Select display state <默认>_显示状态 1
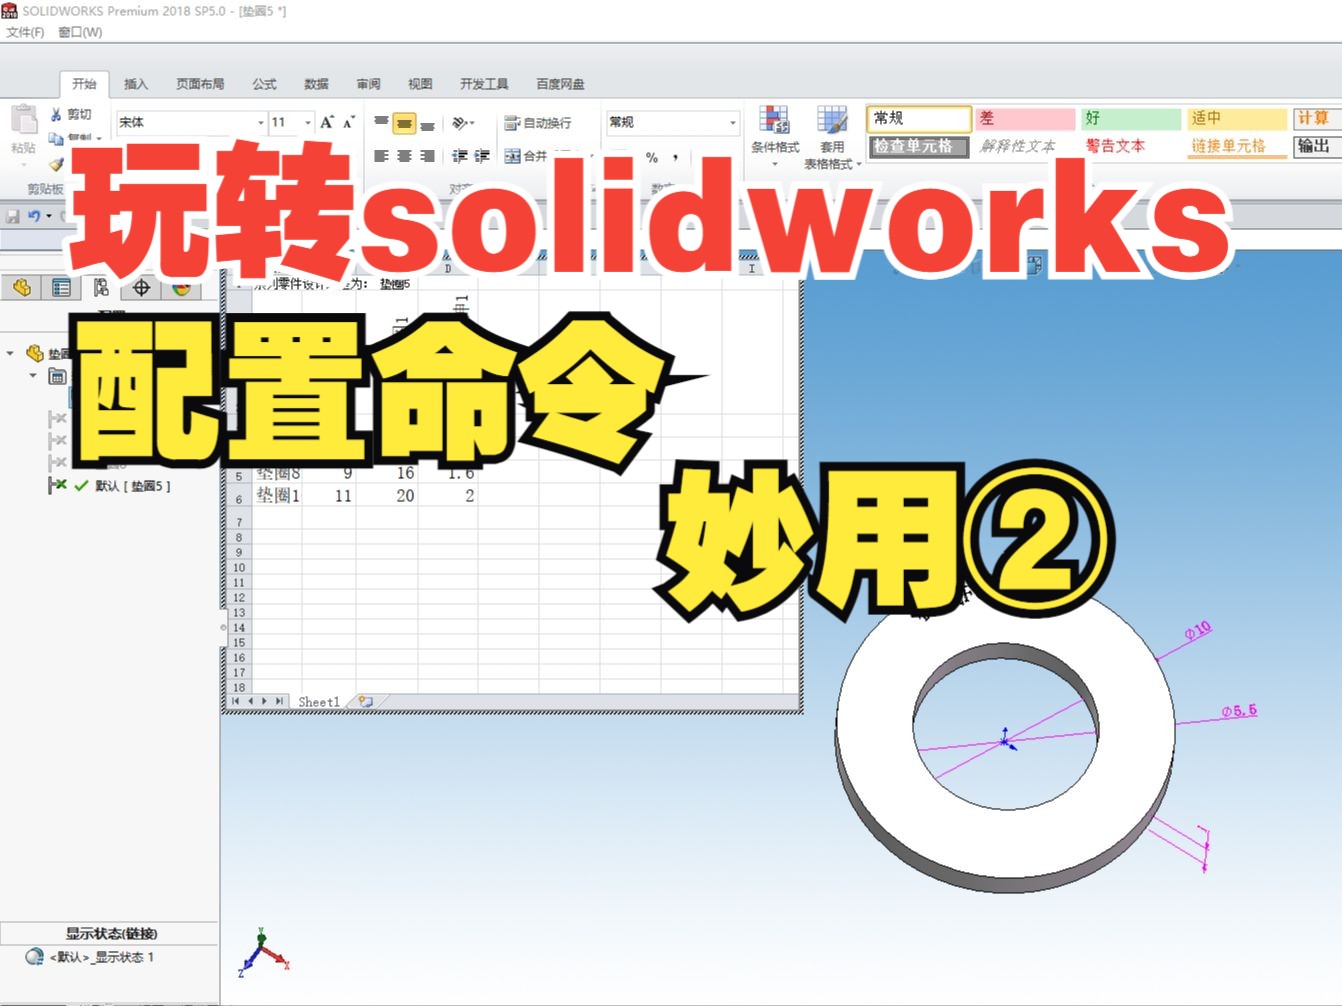The image size is (1342, 1006). [104, 957]
